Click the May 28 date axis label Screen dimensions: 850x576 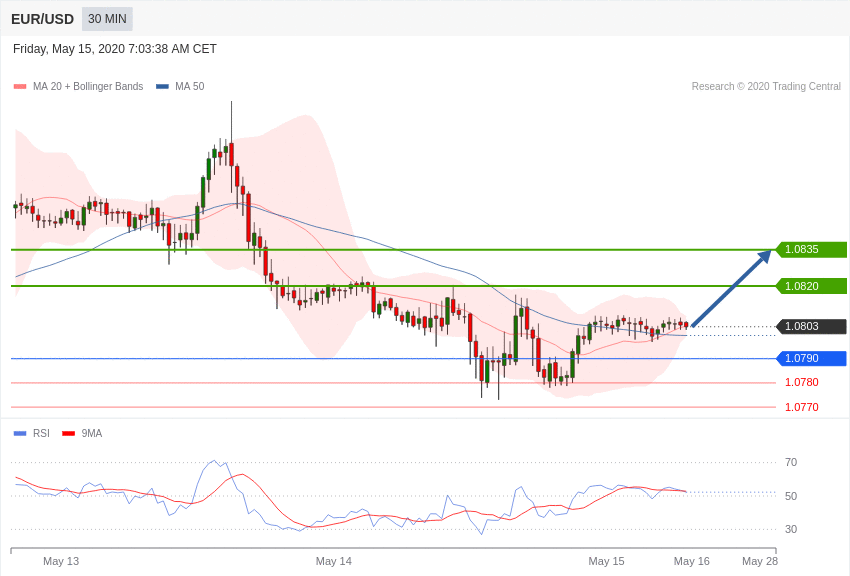click(x=759, y=561)
